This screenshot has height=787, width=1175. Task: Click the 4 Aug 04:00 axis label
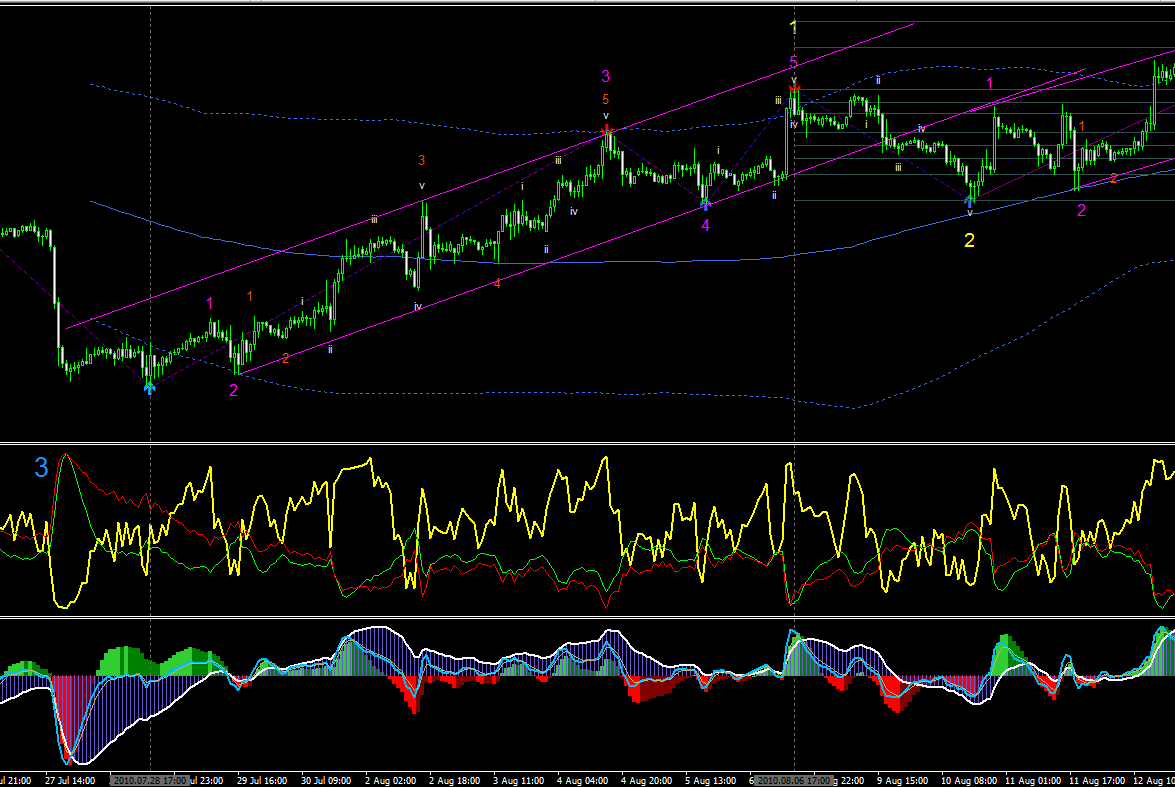(x=582, y=780)
